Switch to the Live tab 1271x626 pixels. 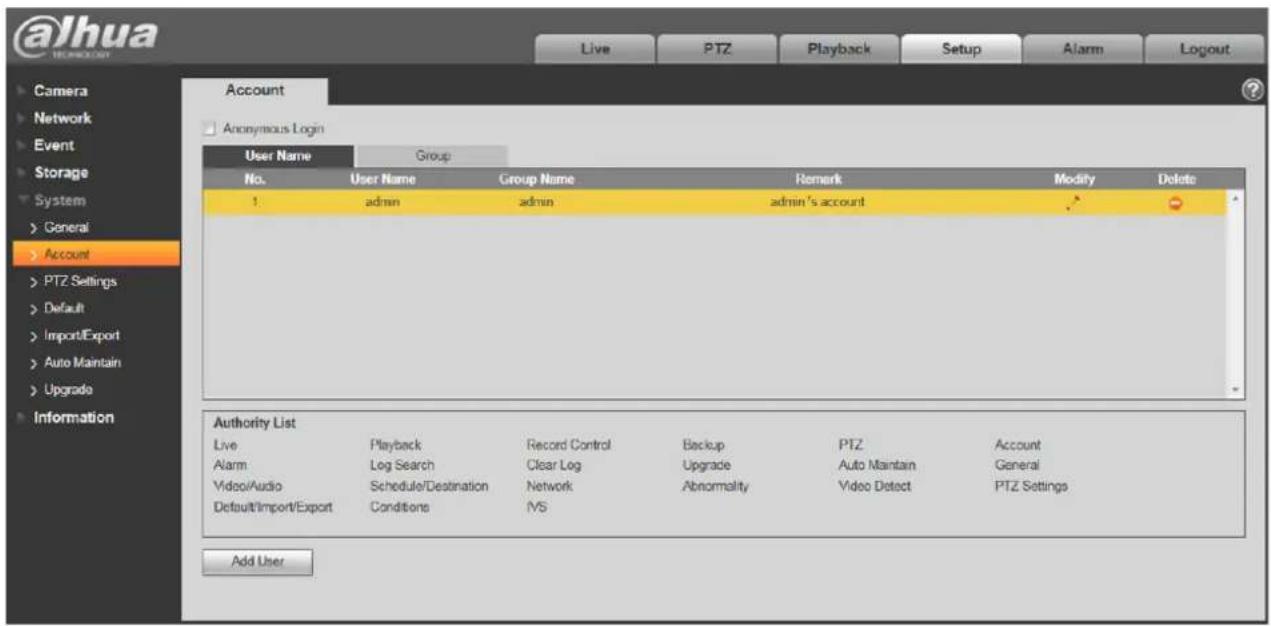pyautogui.click(x=595, y=49)
